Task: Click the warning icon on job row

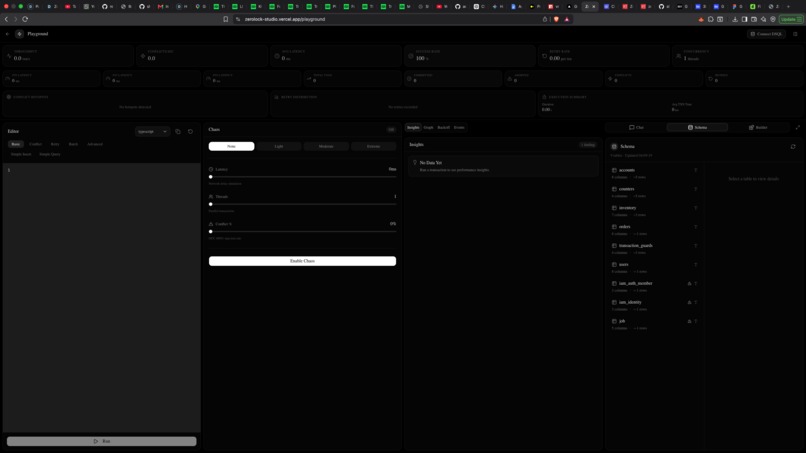Action: (689, 321)
